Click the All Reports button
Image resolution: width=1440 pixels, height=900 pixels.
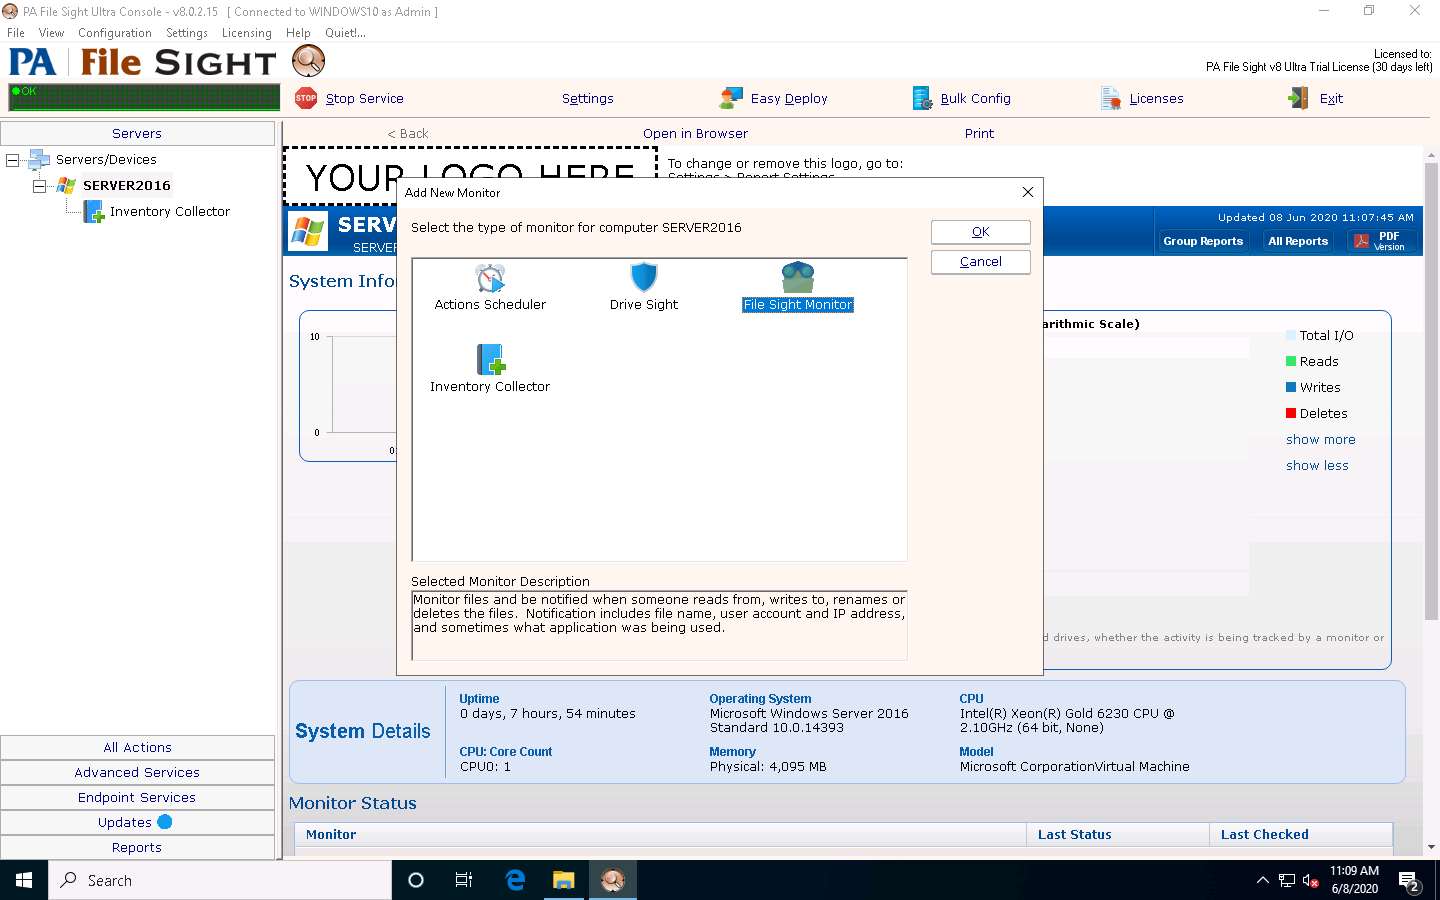pyautogui.click(x=1298, y=241)
